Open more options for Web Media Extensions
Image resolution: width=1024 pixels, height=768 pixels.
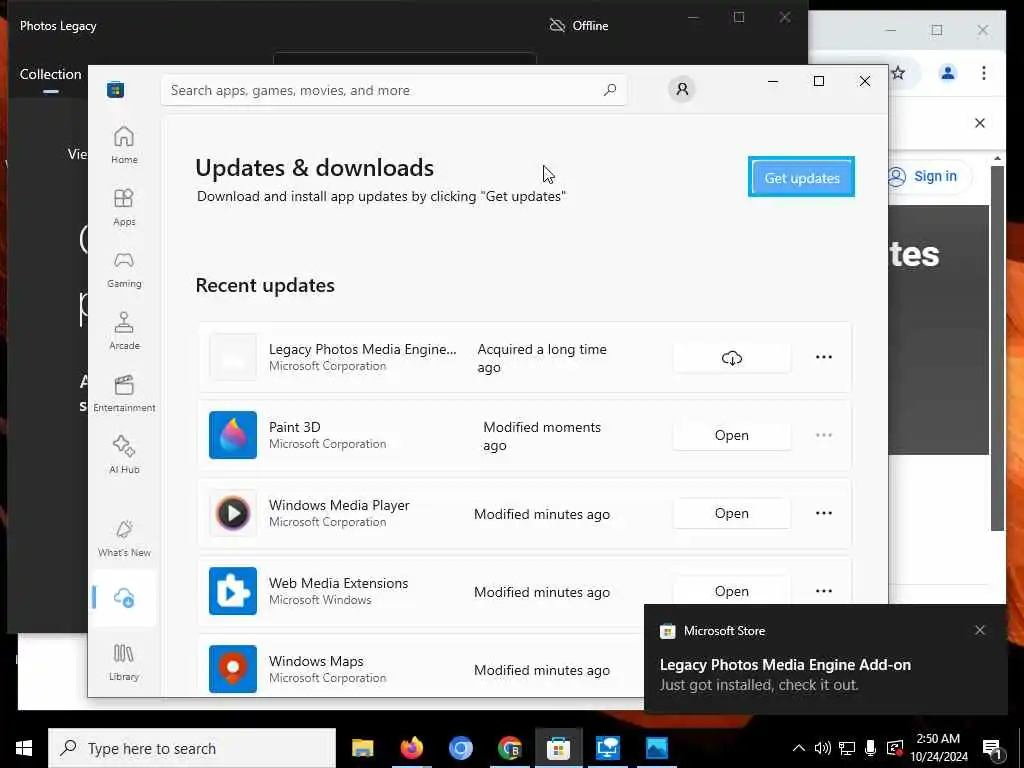click(824, 591)
